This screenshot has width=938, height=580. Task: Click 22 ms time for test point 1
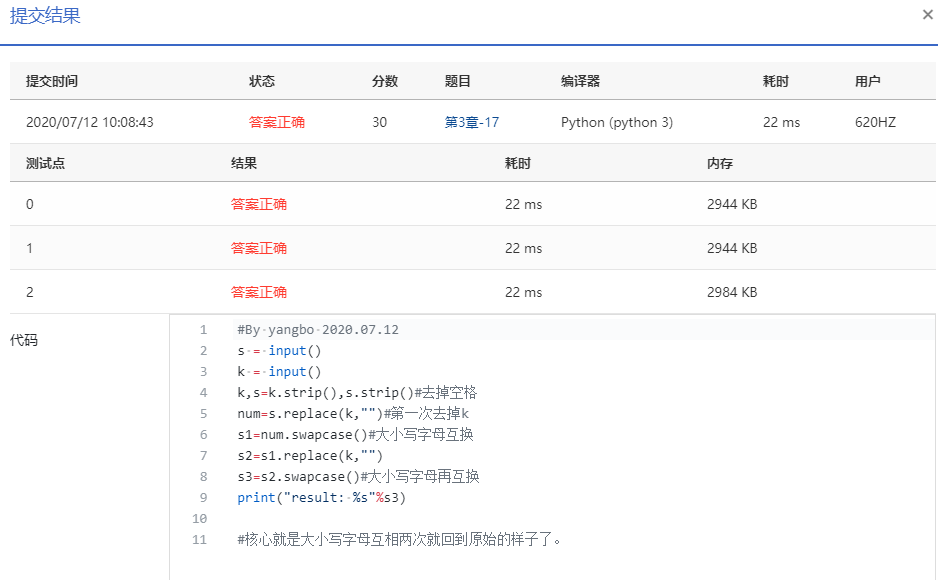tap(523, 248)
